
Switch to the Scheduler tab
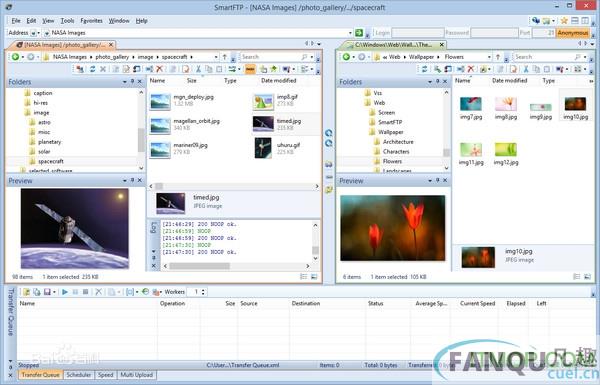click(x=78, y=375)
